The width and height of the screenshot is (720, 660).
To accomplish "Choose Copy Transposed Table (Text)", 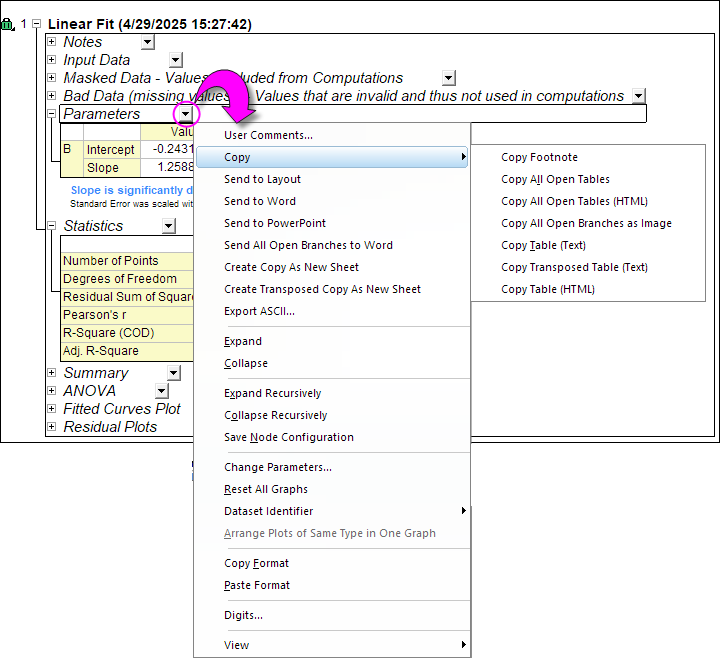I will pos(574,267).
